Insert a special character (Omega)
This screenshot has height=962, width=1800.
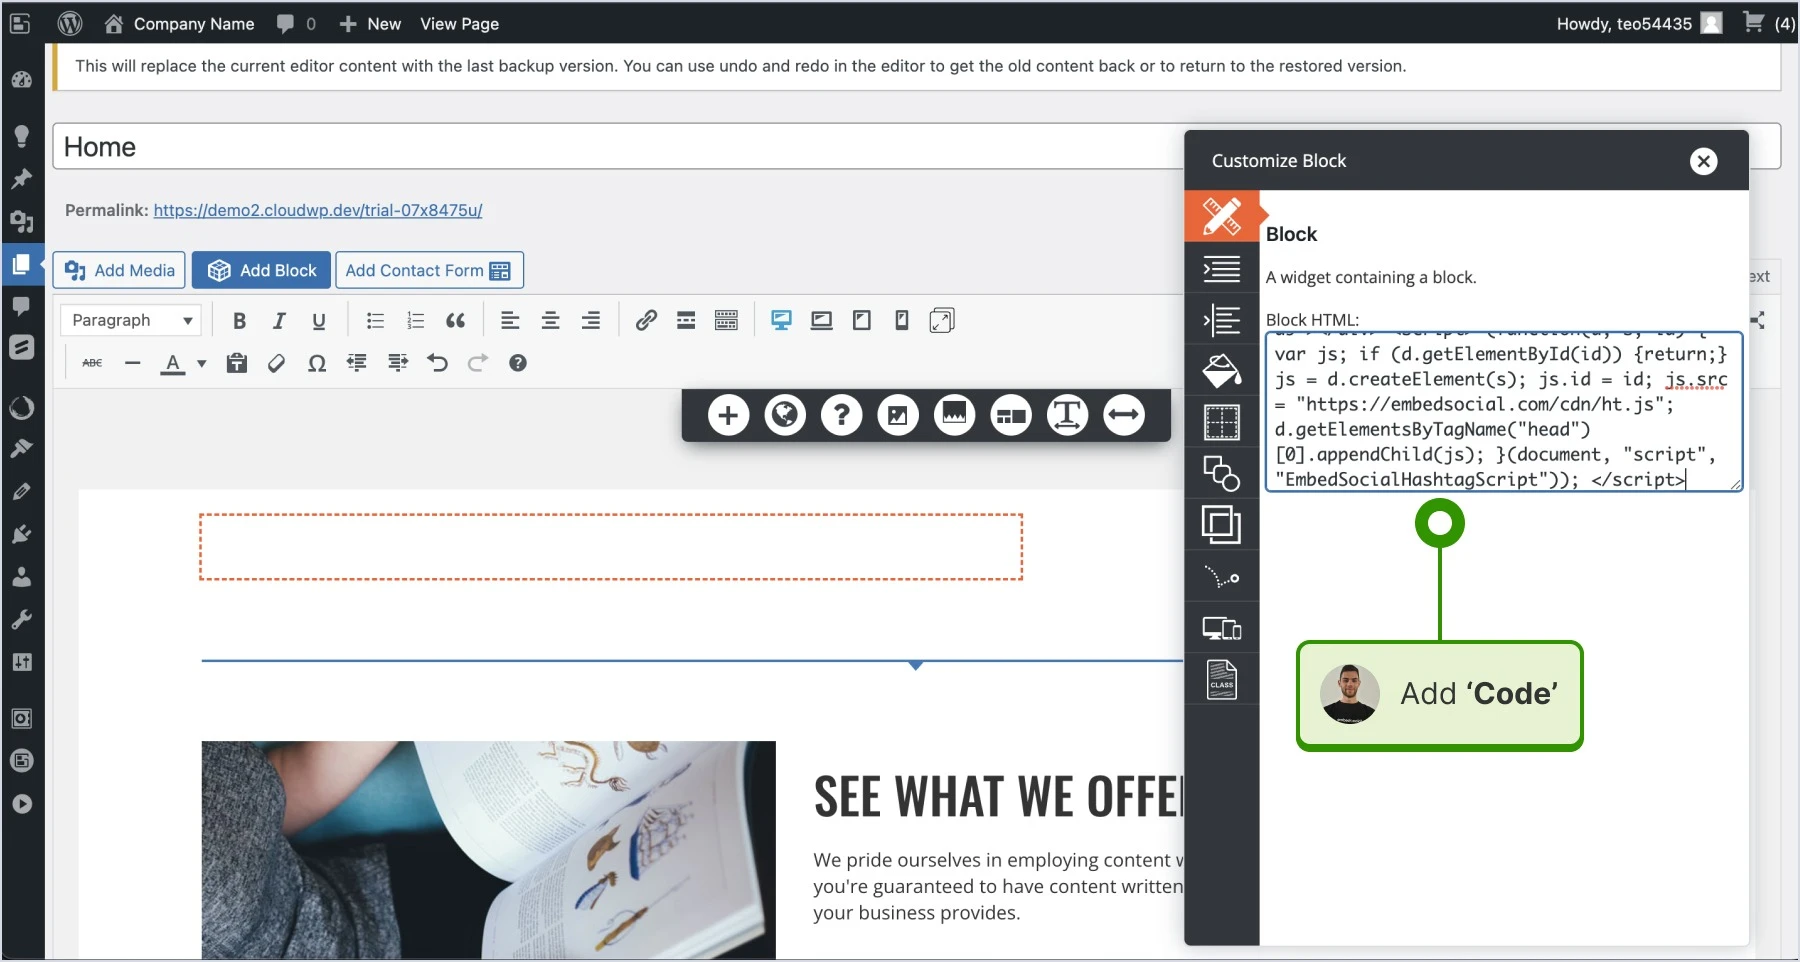pos(317,363)
